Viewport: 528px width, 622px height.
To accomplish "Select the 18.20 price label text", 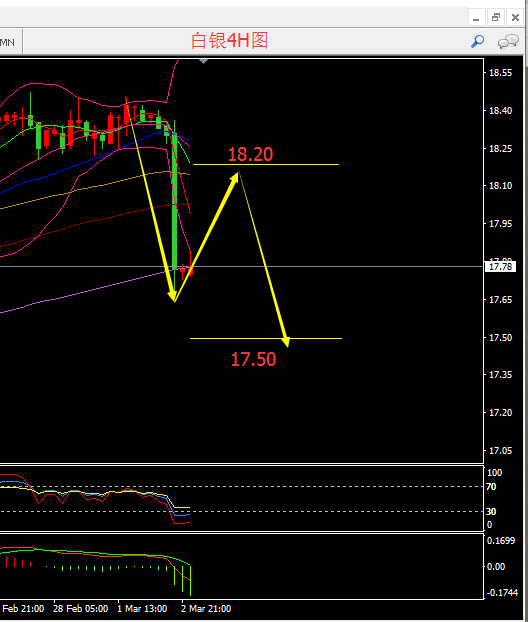I will pyautogui.click(x=250, y=154).
